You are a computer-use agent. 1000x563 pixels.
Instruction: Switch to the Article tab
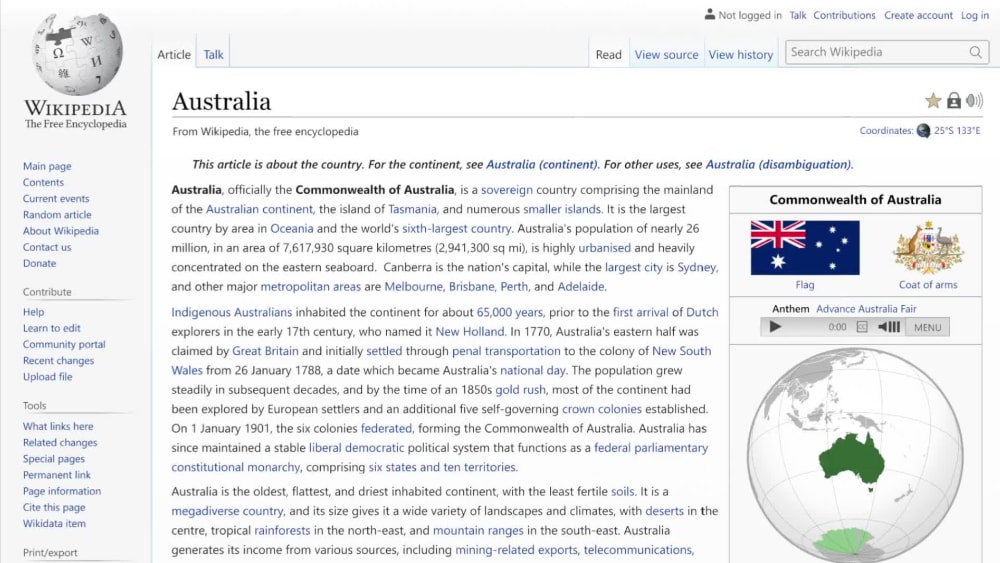(173, 54)
